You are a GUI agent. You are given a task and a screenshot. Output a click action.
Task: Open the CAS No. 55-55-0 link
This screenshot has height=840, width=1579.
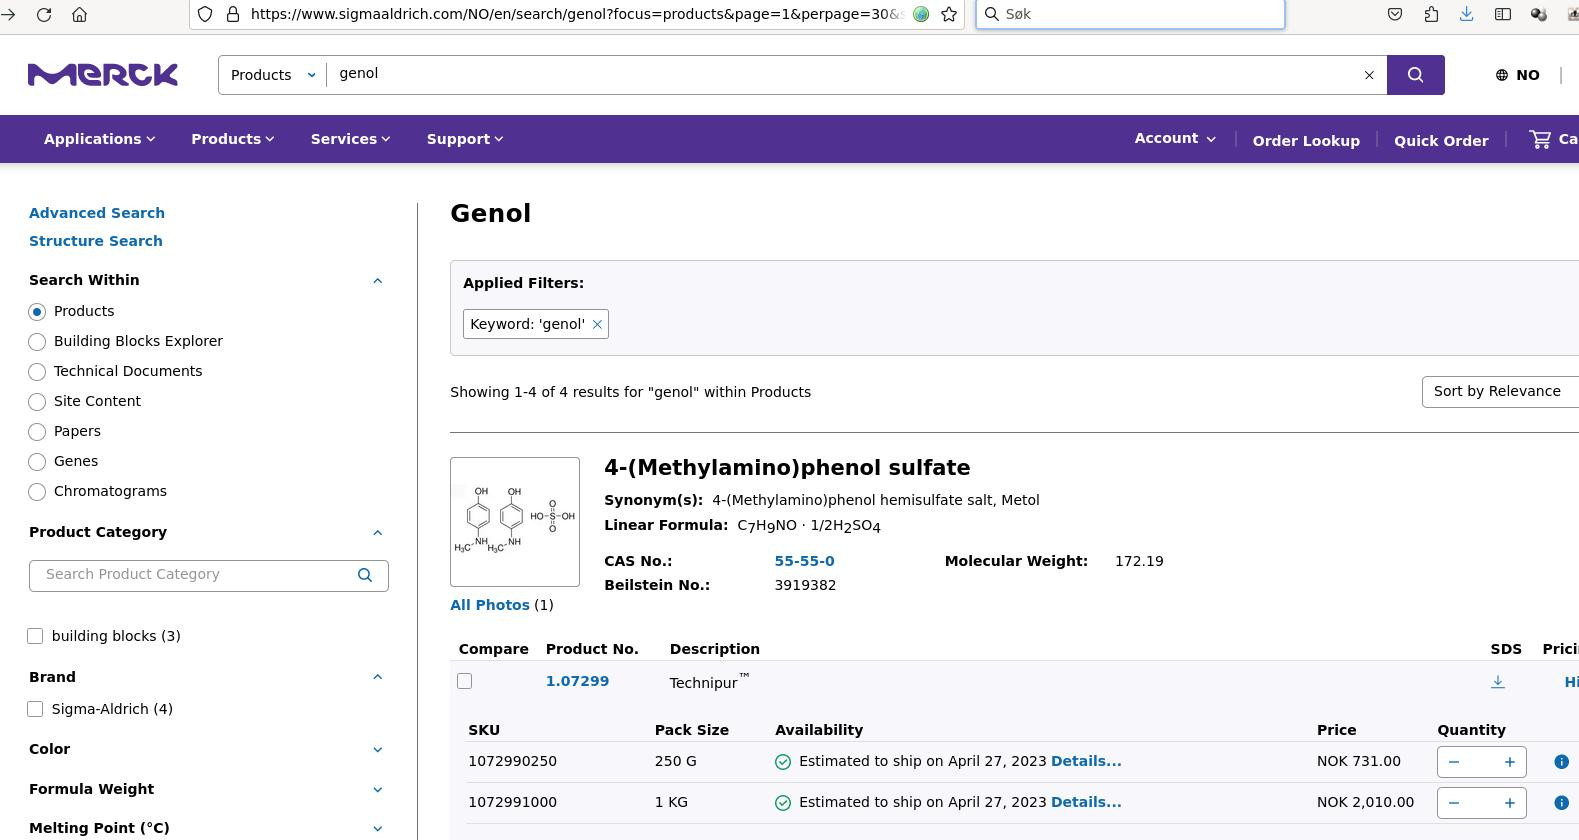(804, 561)
